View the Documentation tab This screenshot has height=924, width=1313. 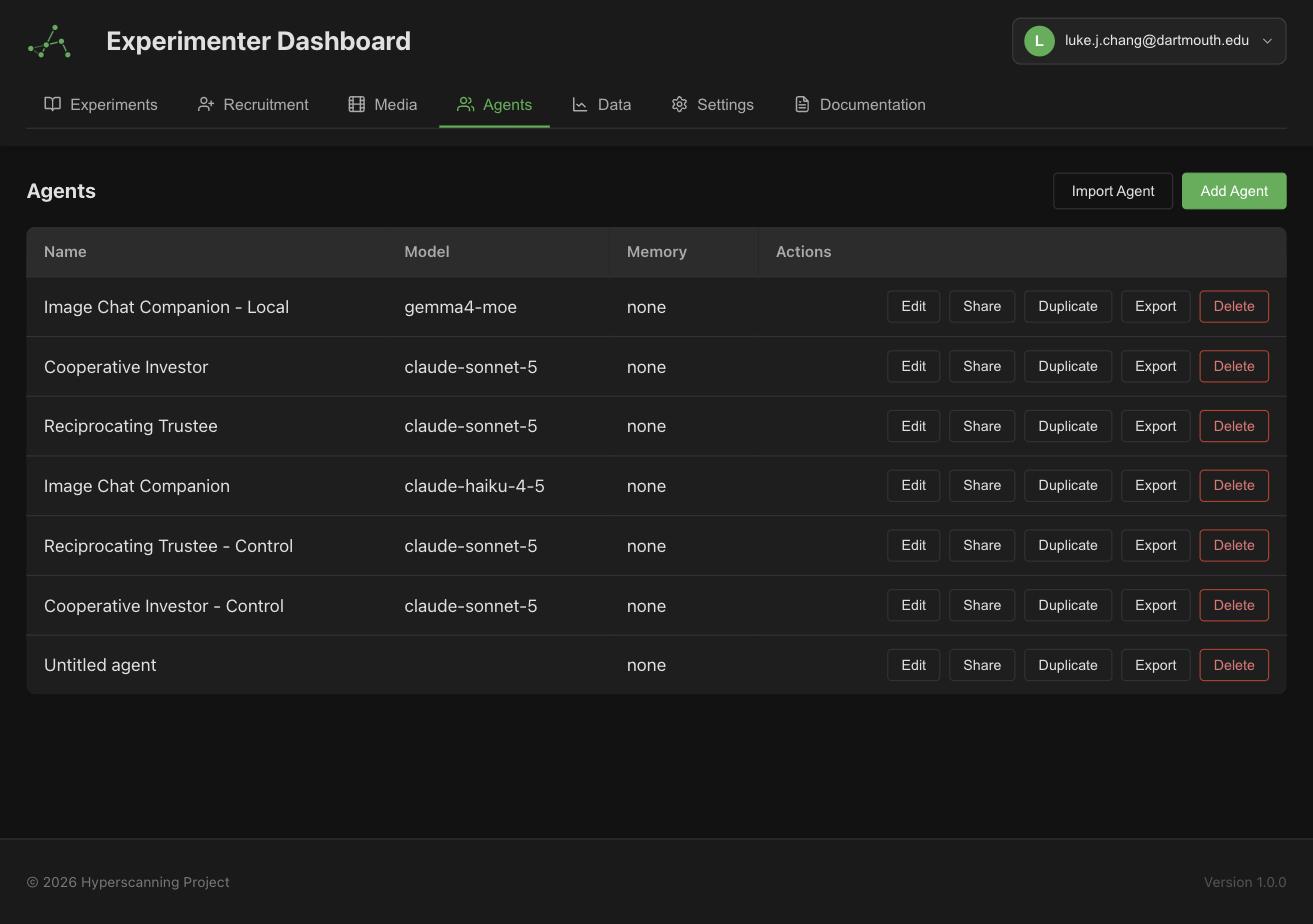pos(860,104)
